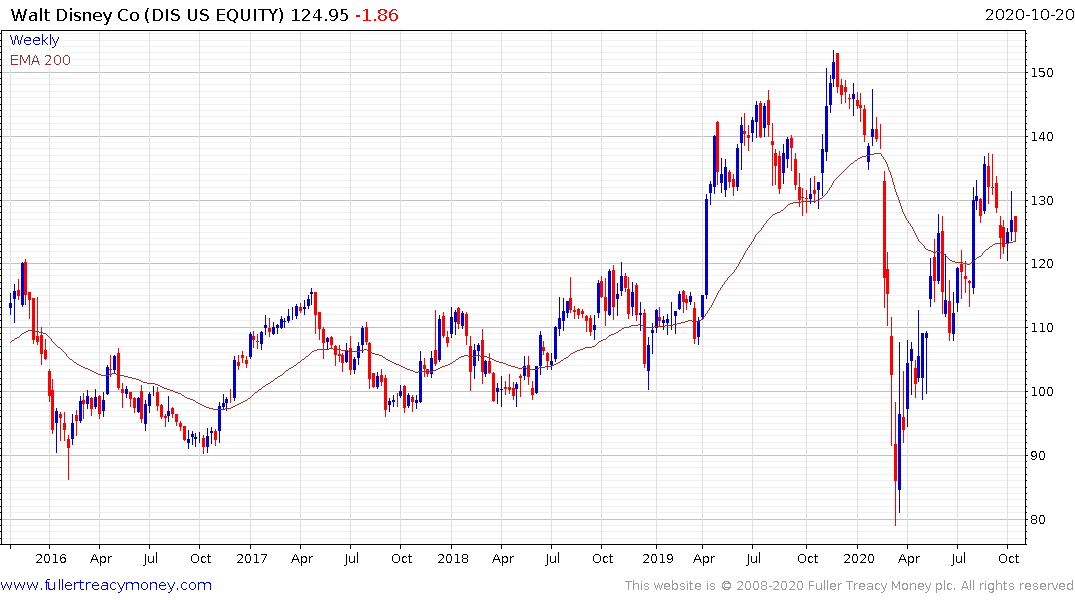Click the 2016 time axis label
The height and width of the screenshot is (600, 1075).
51,559
